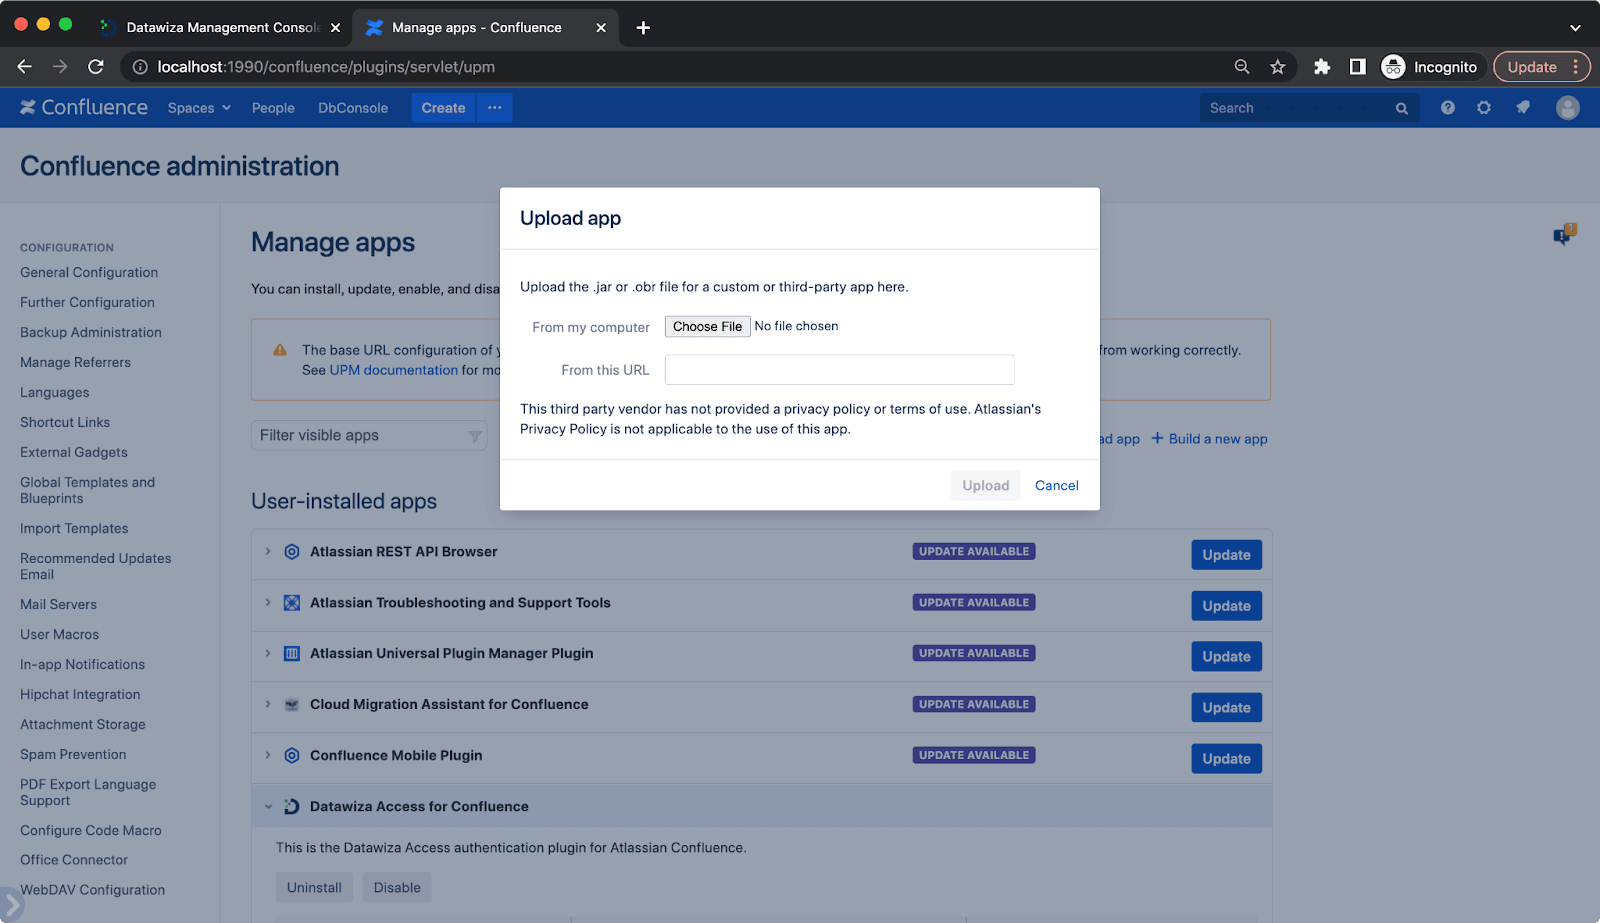Click Cancel in Upload app dialog
1600x923 pixels.
[x=1056, y=486]
